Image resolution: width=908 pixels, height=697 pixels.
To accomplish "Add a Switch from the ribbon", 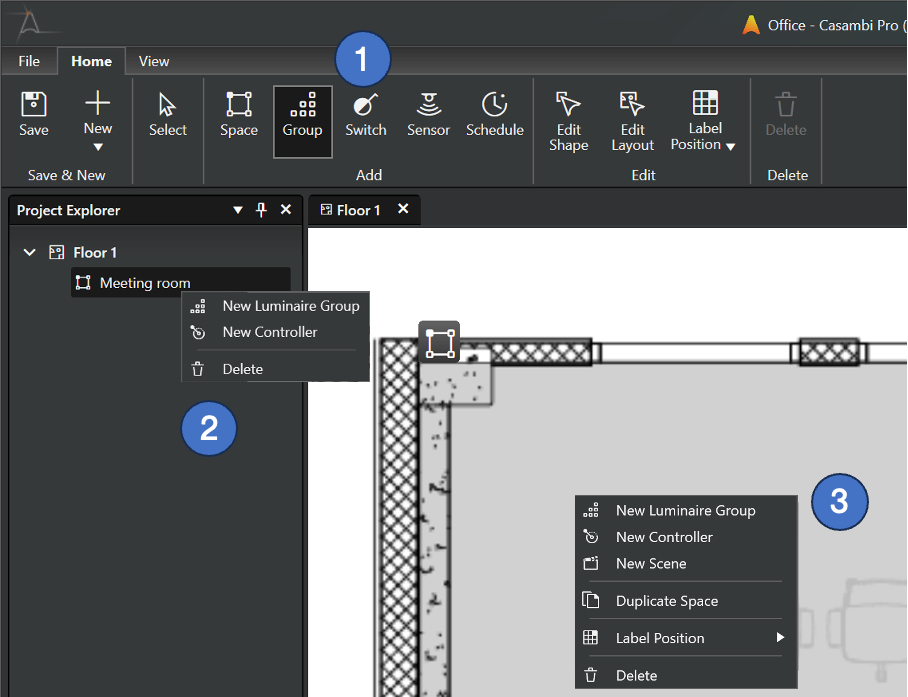I will pyautogui.click(x=365, y=114).
